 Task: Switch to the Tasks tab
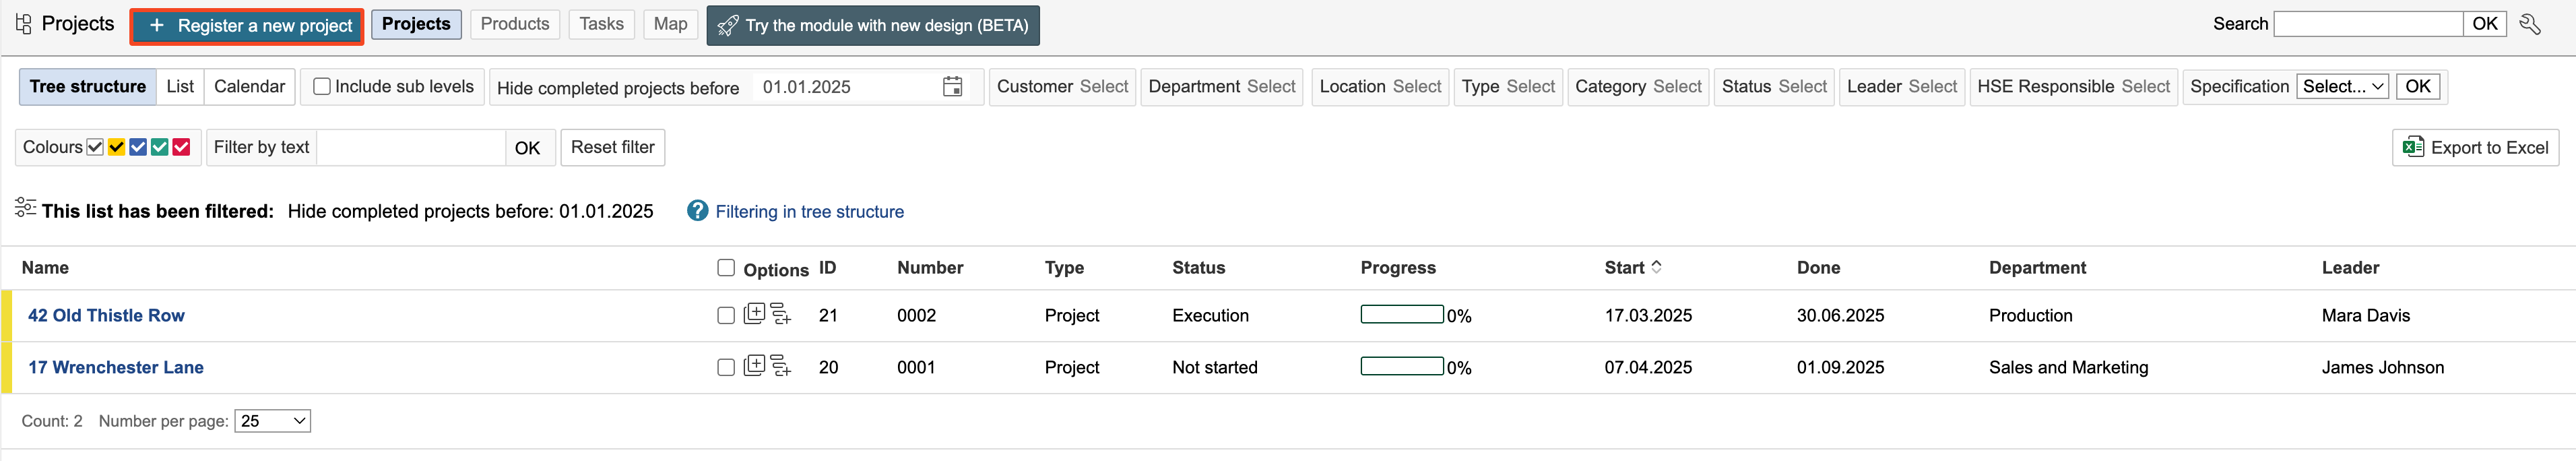point(601,24)
